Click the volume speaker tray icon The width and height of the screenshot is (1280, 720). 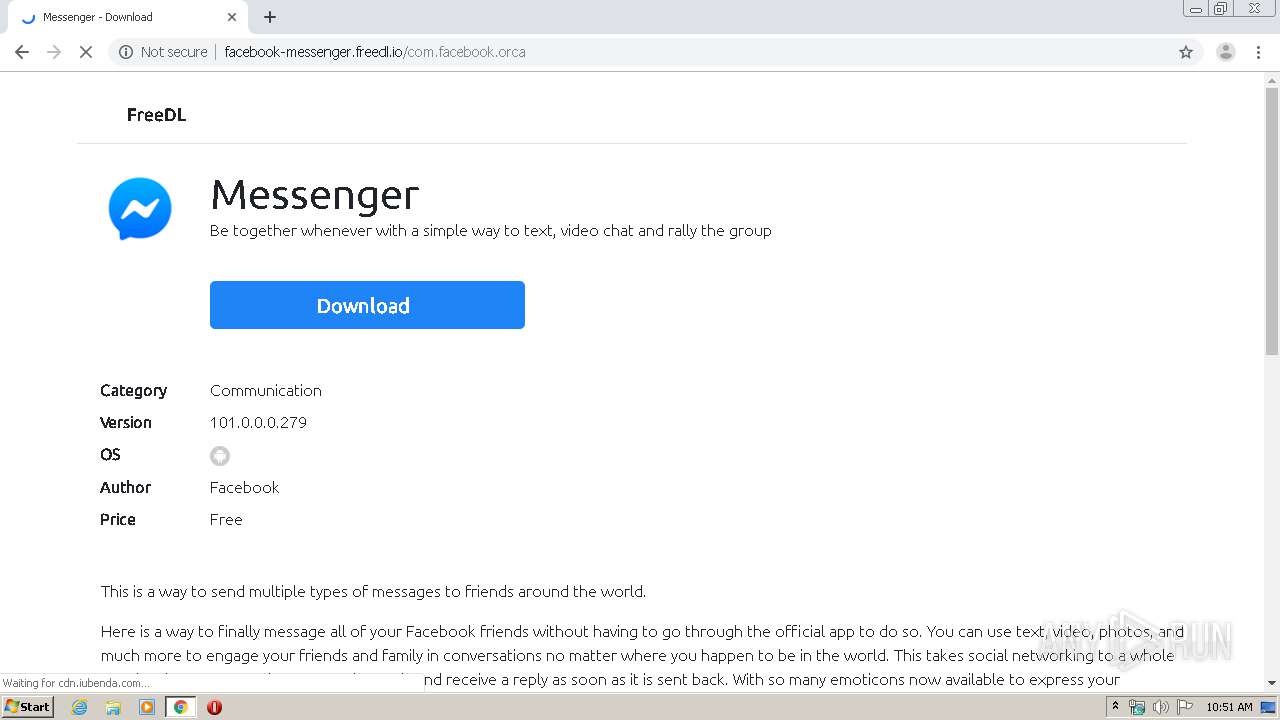pos(1160,707)
